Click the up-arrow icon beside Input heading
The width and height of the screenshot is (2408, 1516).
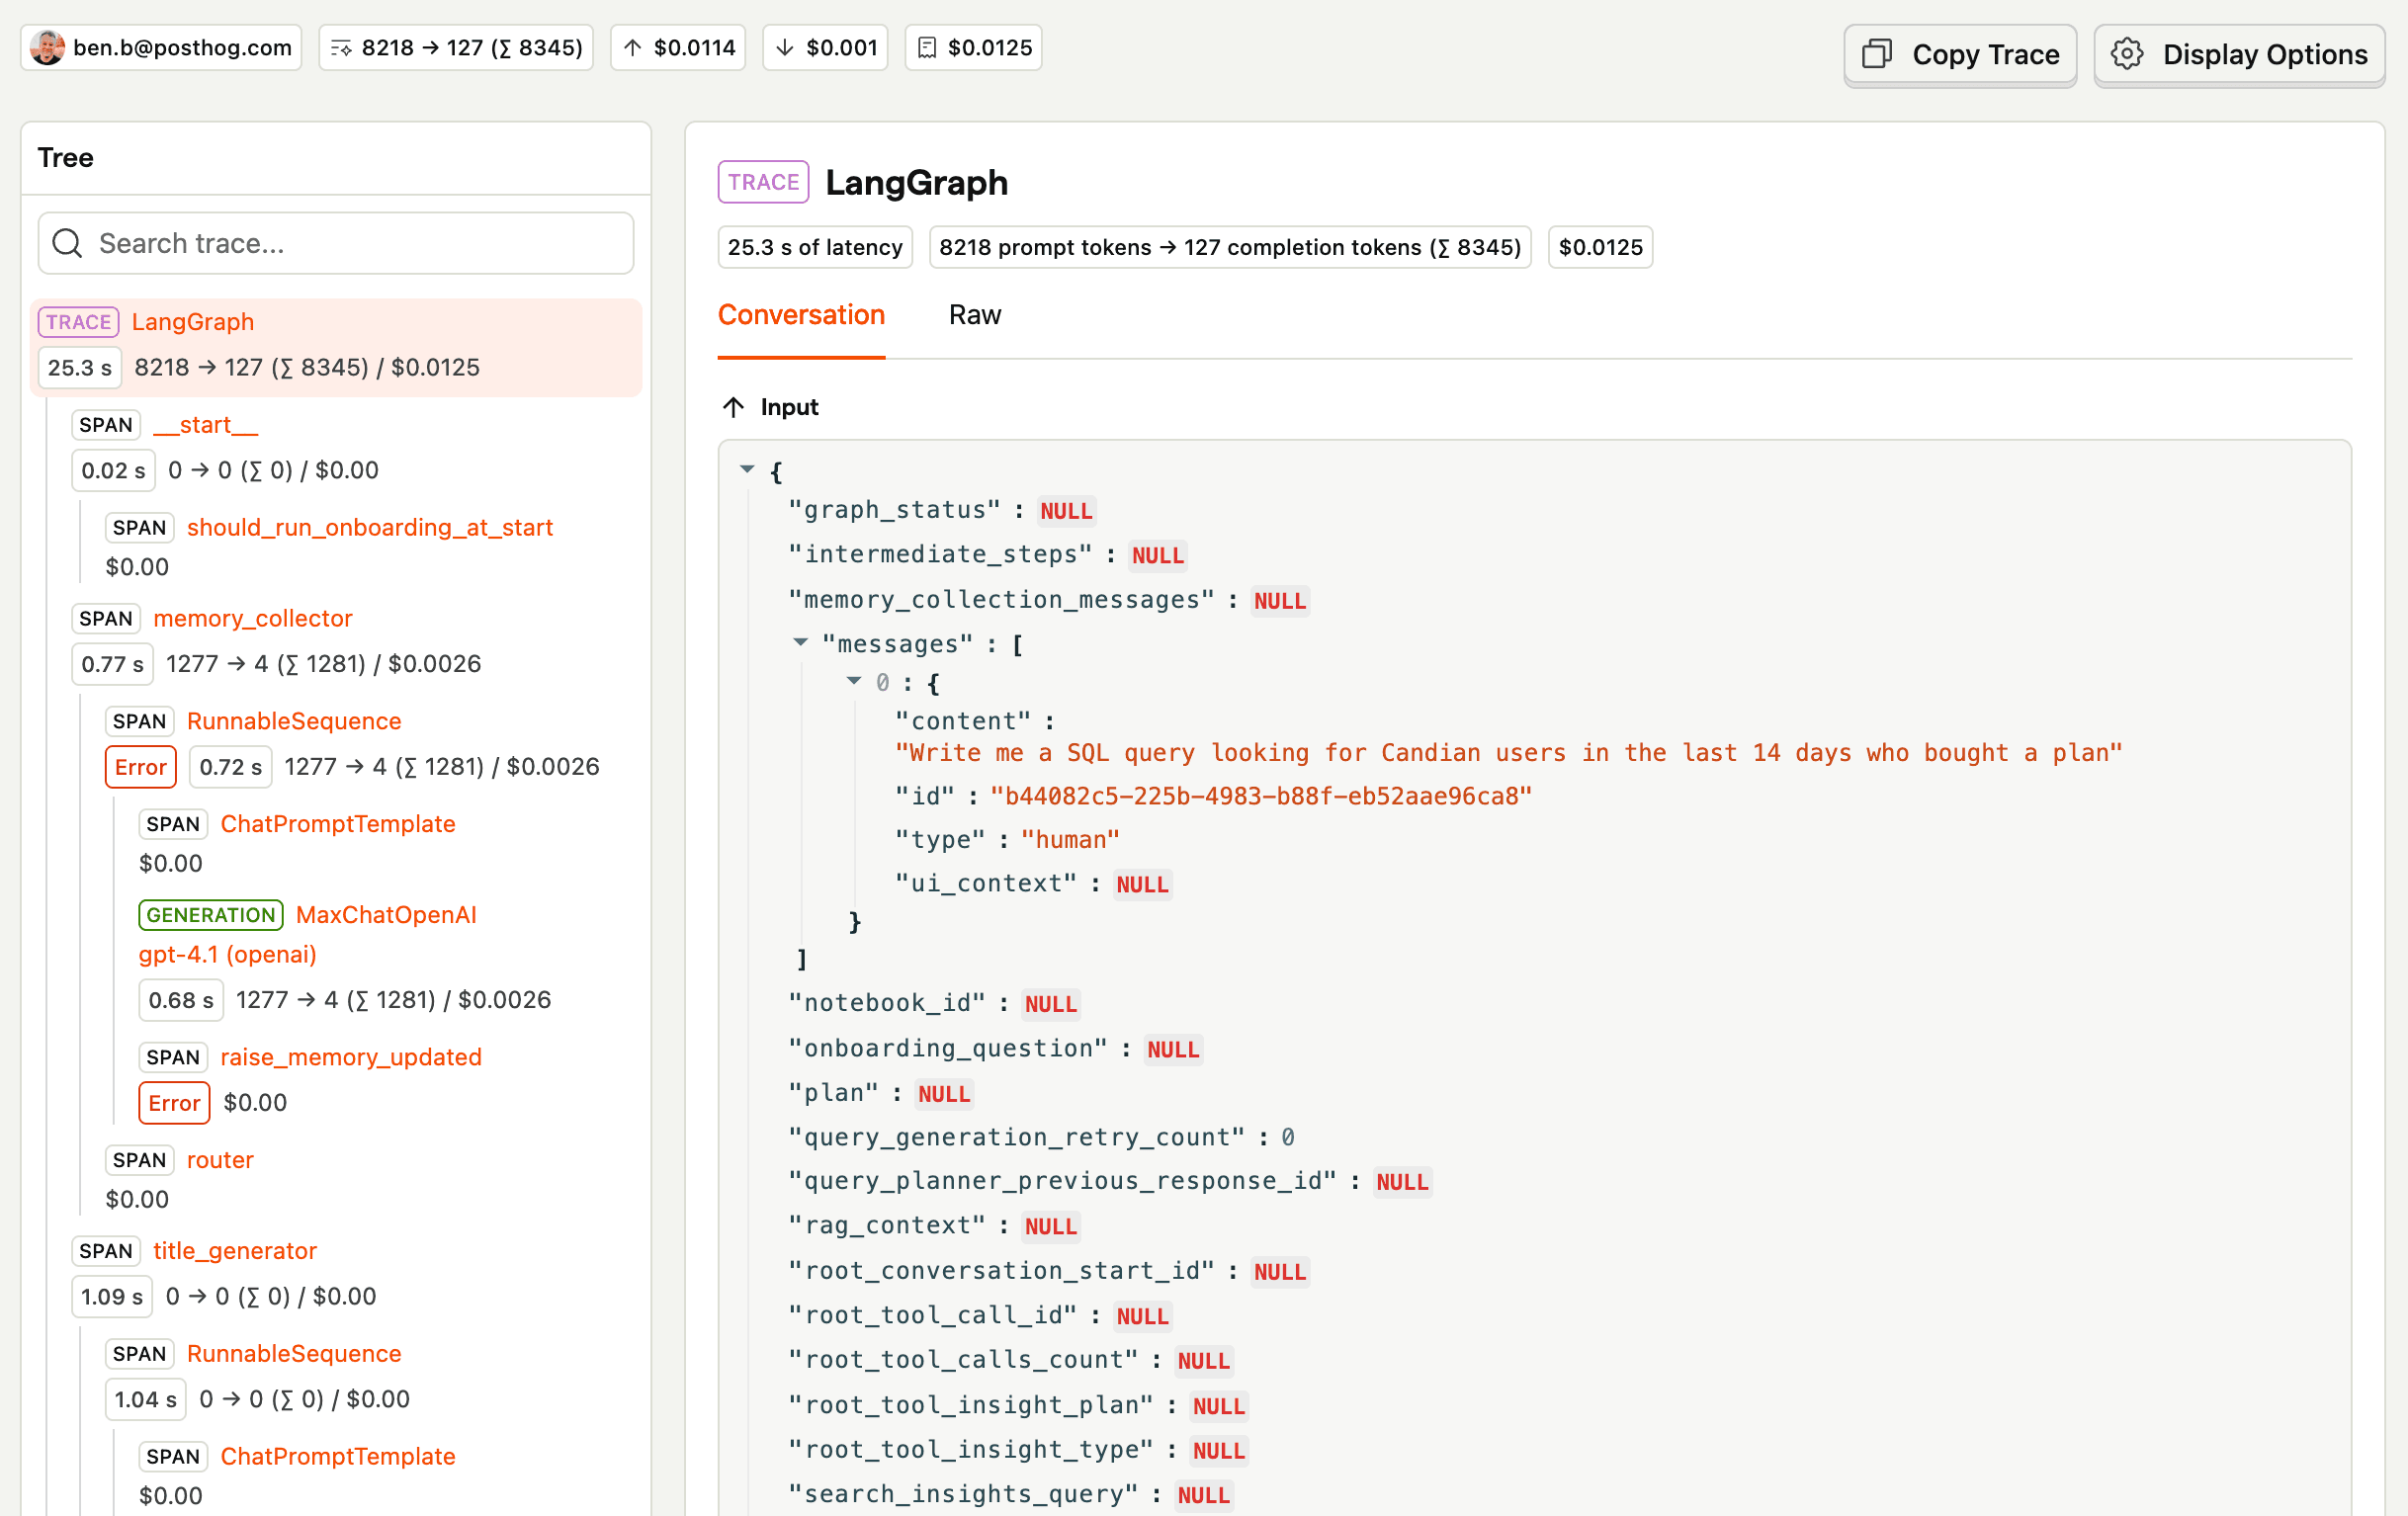733,407
